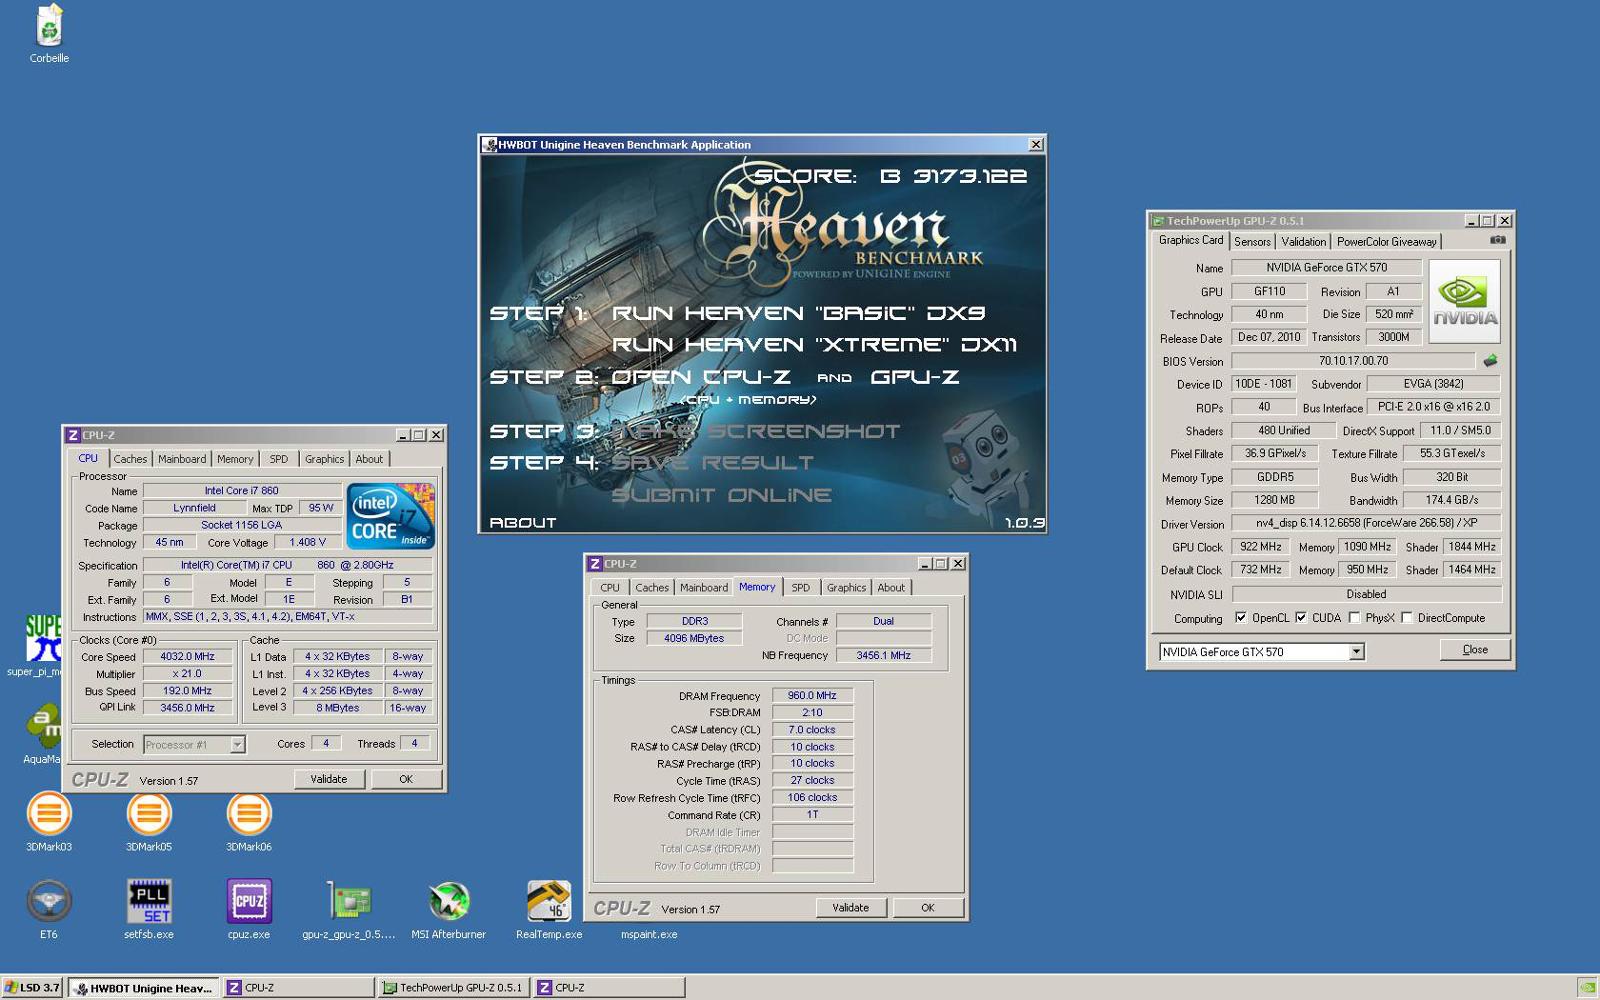Click OK in the CPU-Z CPU window
The width and height of the screenshot is (1600, 1000).
pyautogui.click(x=406, y=779)
